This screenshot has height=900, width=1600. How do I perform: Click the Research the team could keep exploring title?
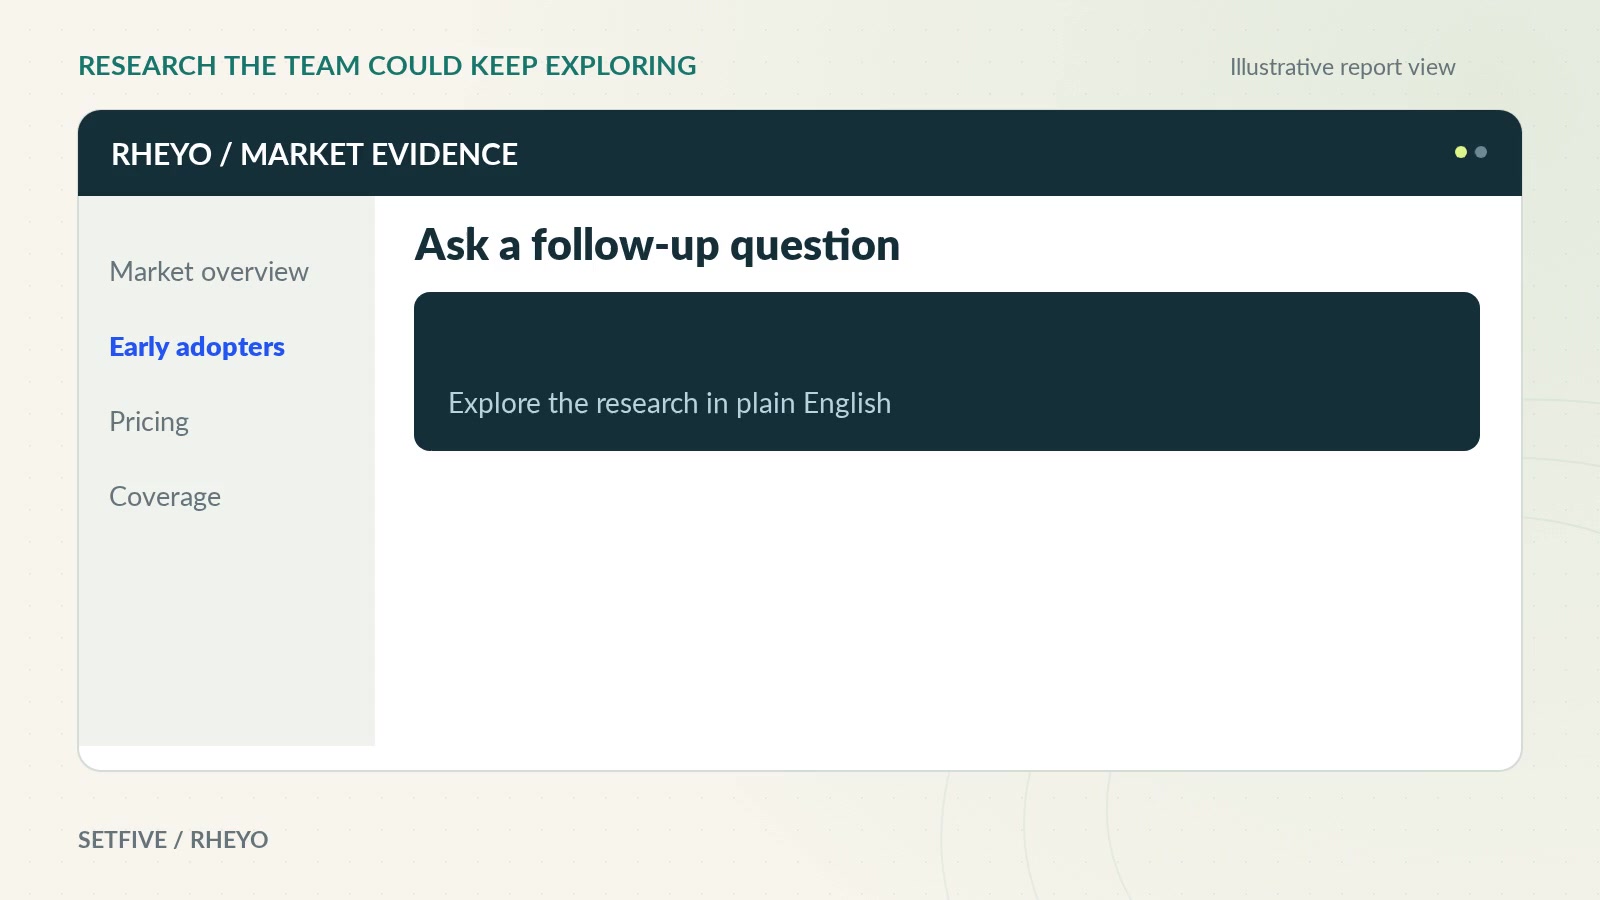[x=387, y=66]
